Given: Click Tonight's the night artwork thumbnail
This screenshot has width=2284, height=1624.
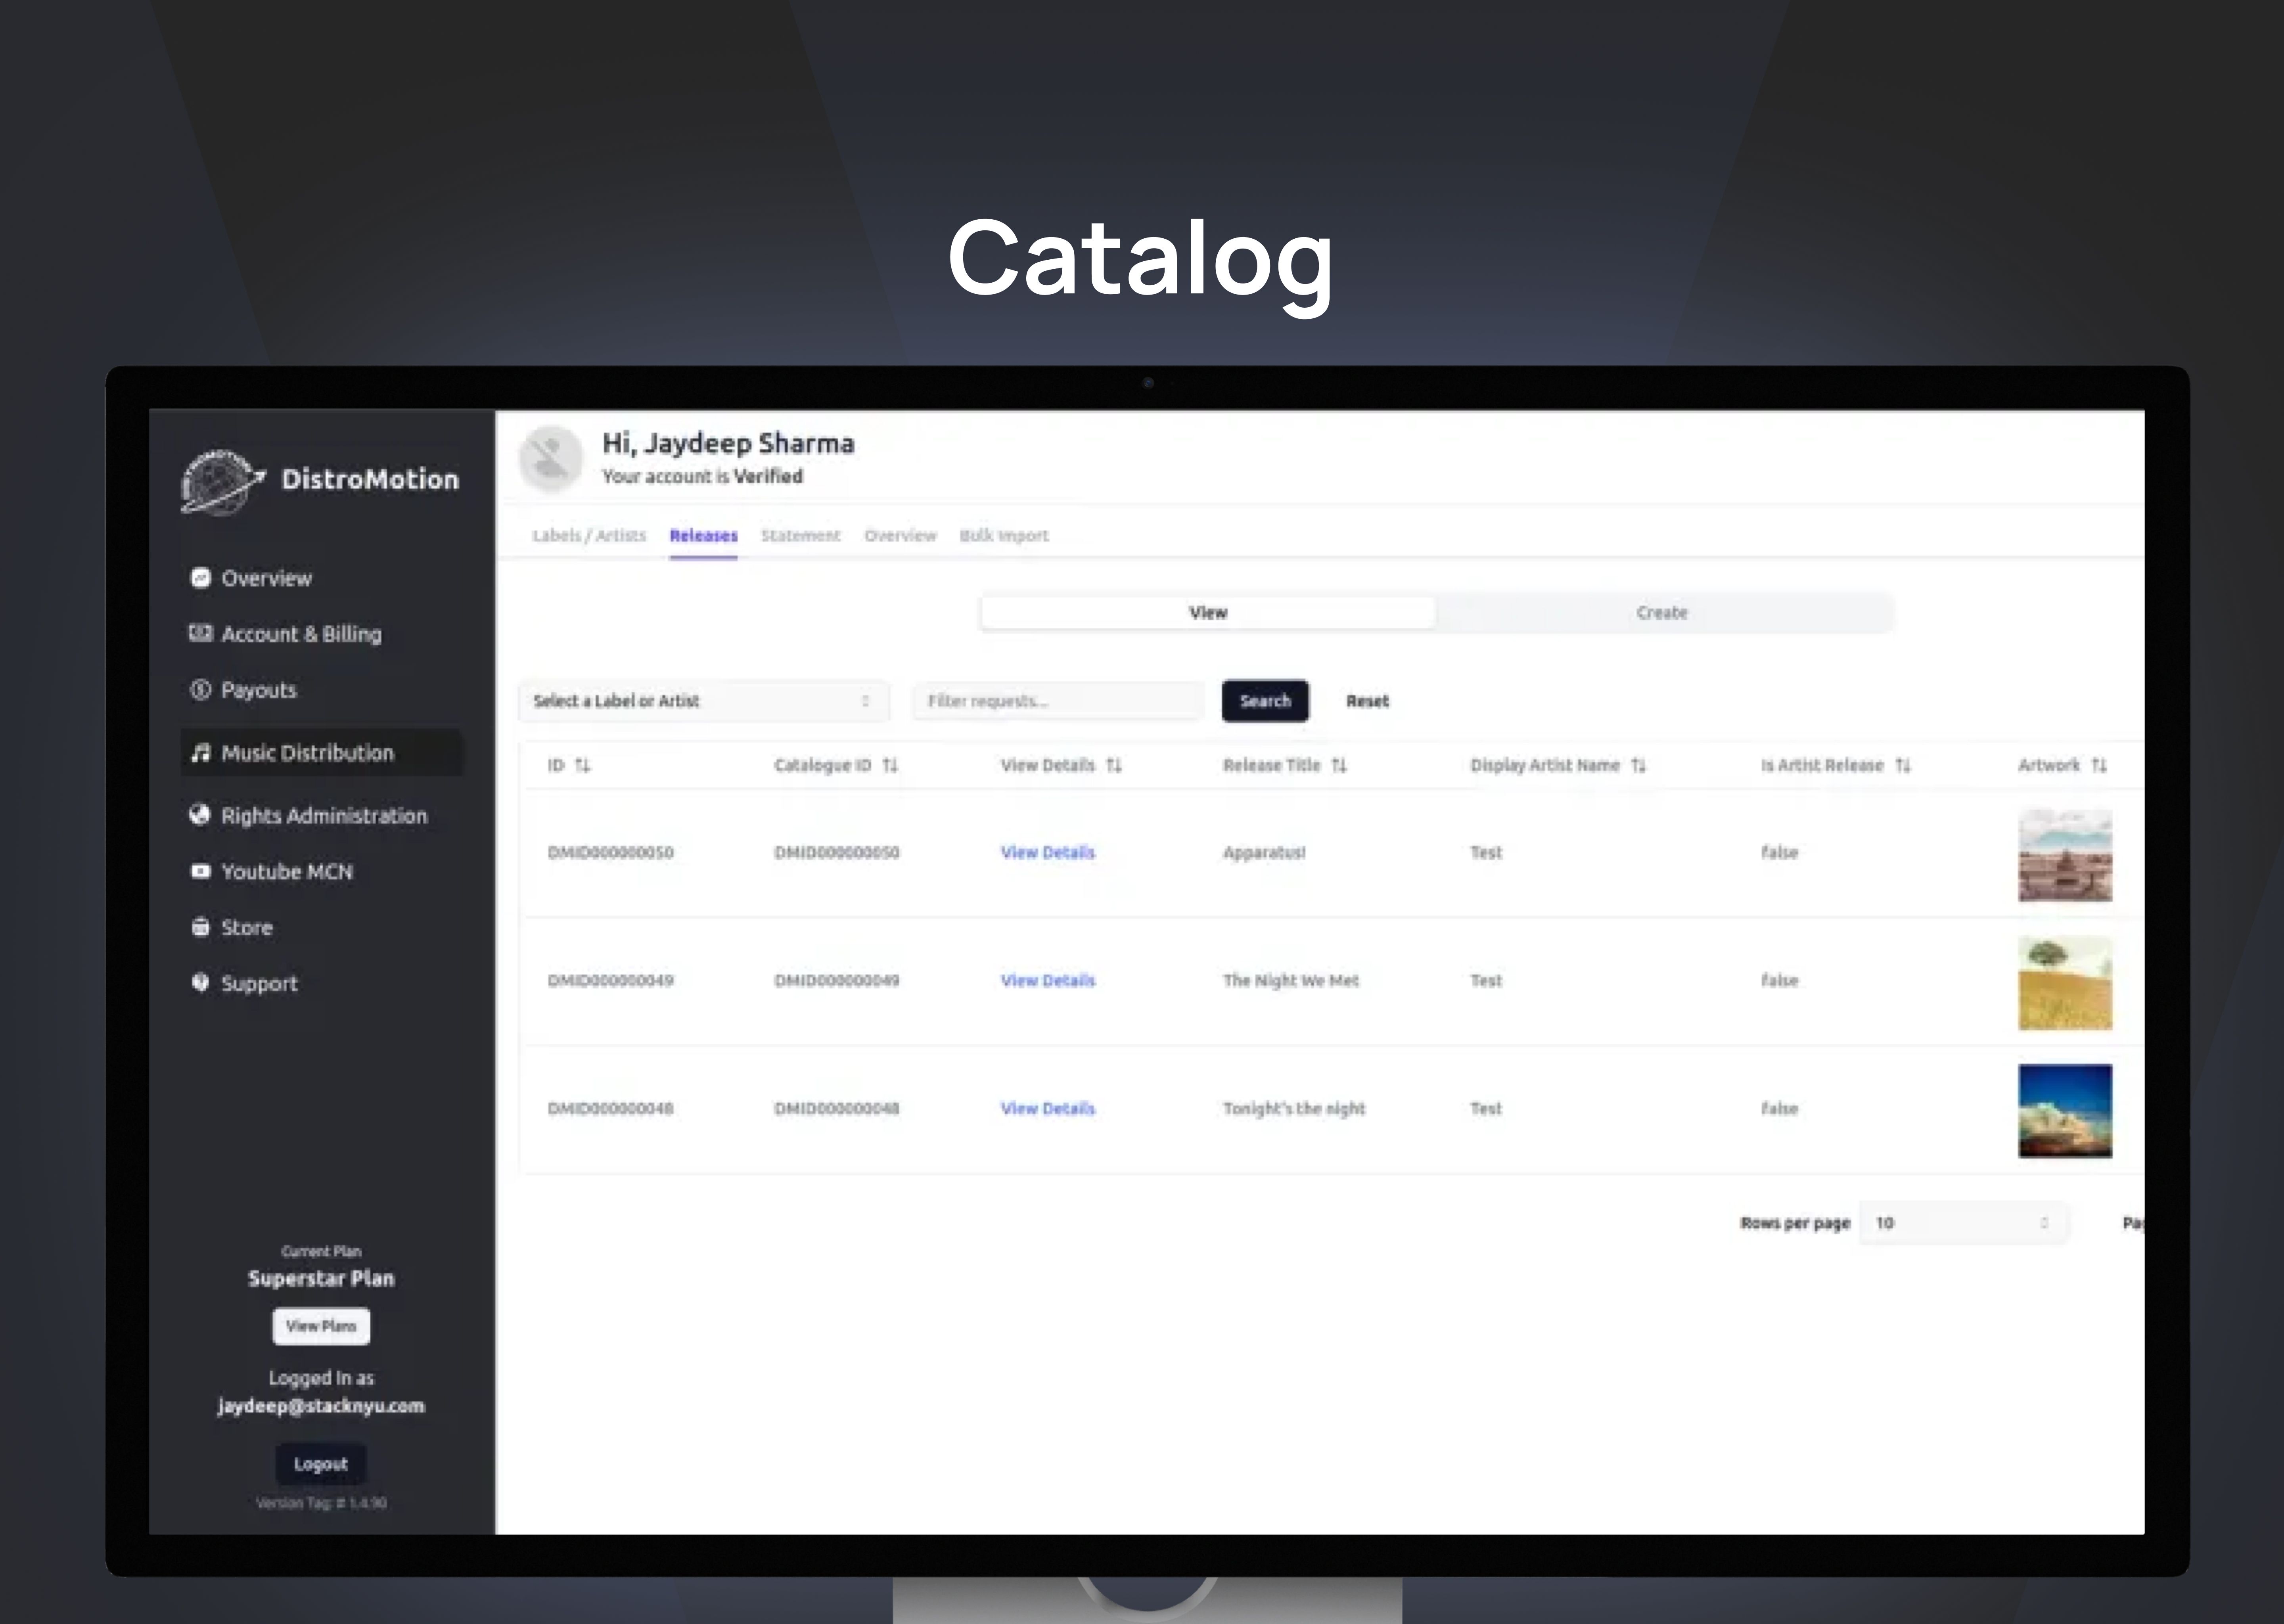Looking at the screenshot, I should pyautogui.click(x=2065, y=1111).
